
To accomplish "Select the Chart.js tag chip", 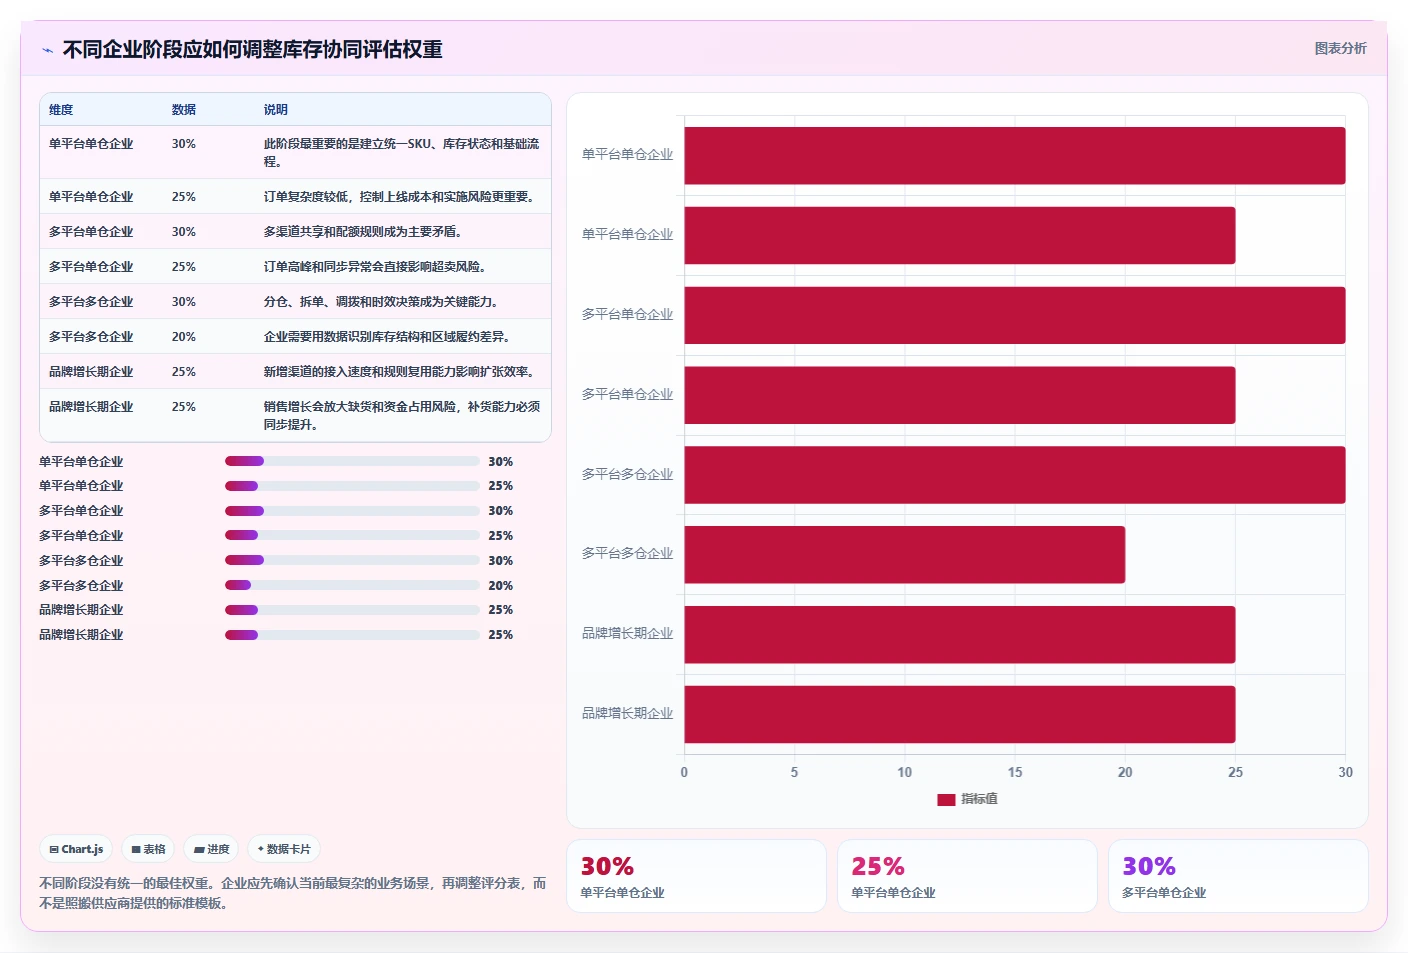I will (x=76, y=849).
